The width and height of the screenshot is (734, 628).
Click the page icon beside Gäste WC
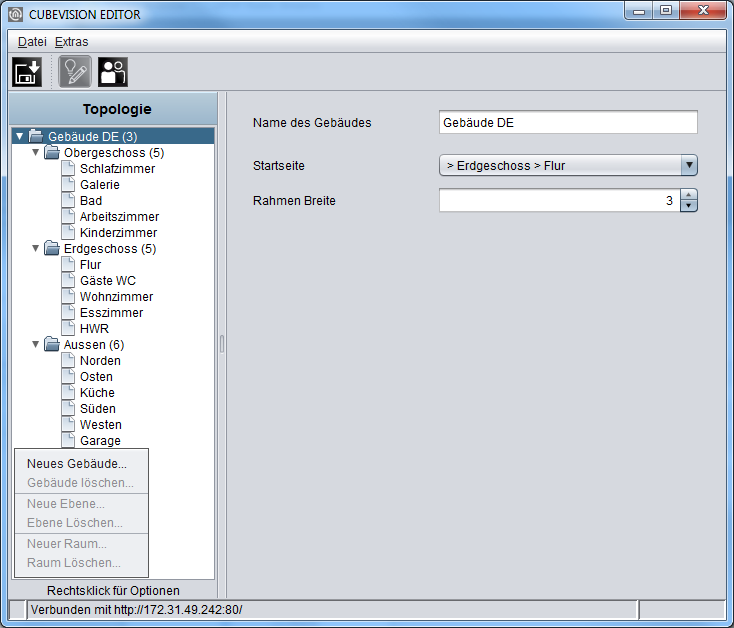coord(68,280)
